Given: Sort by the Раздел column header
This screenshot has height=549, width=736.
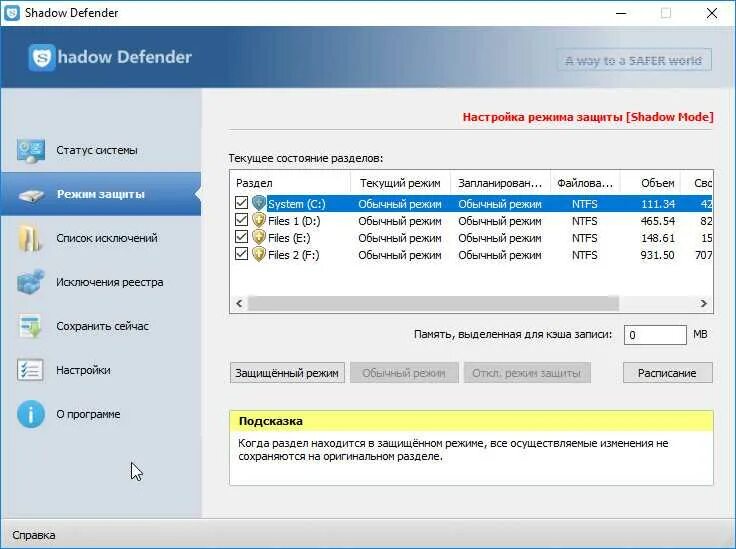Looking at the screenshot, I should point(291,183).
